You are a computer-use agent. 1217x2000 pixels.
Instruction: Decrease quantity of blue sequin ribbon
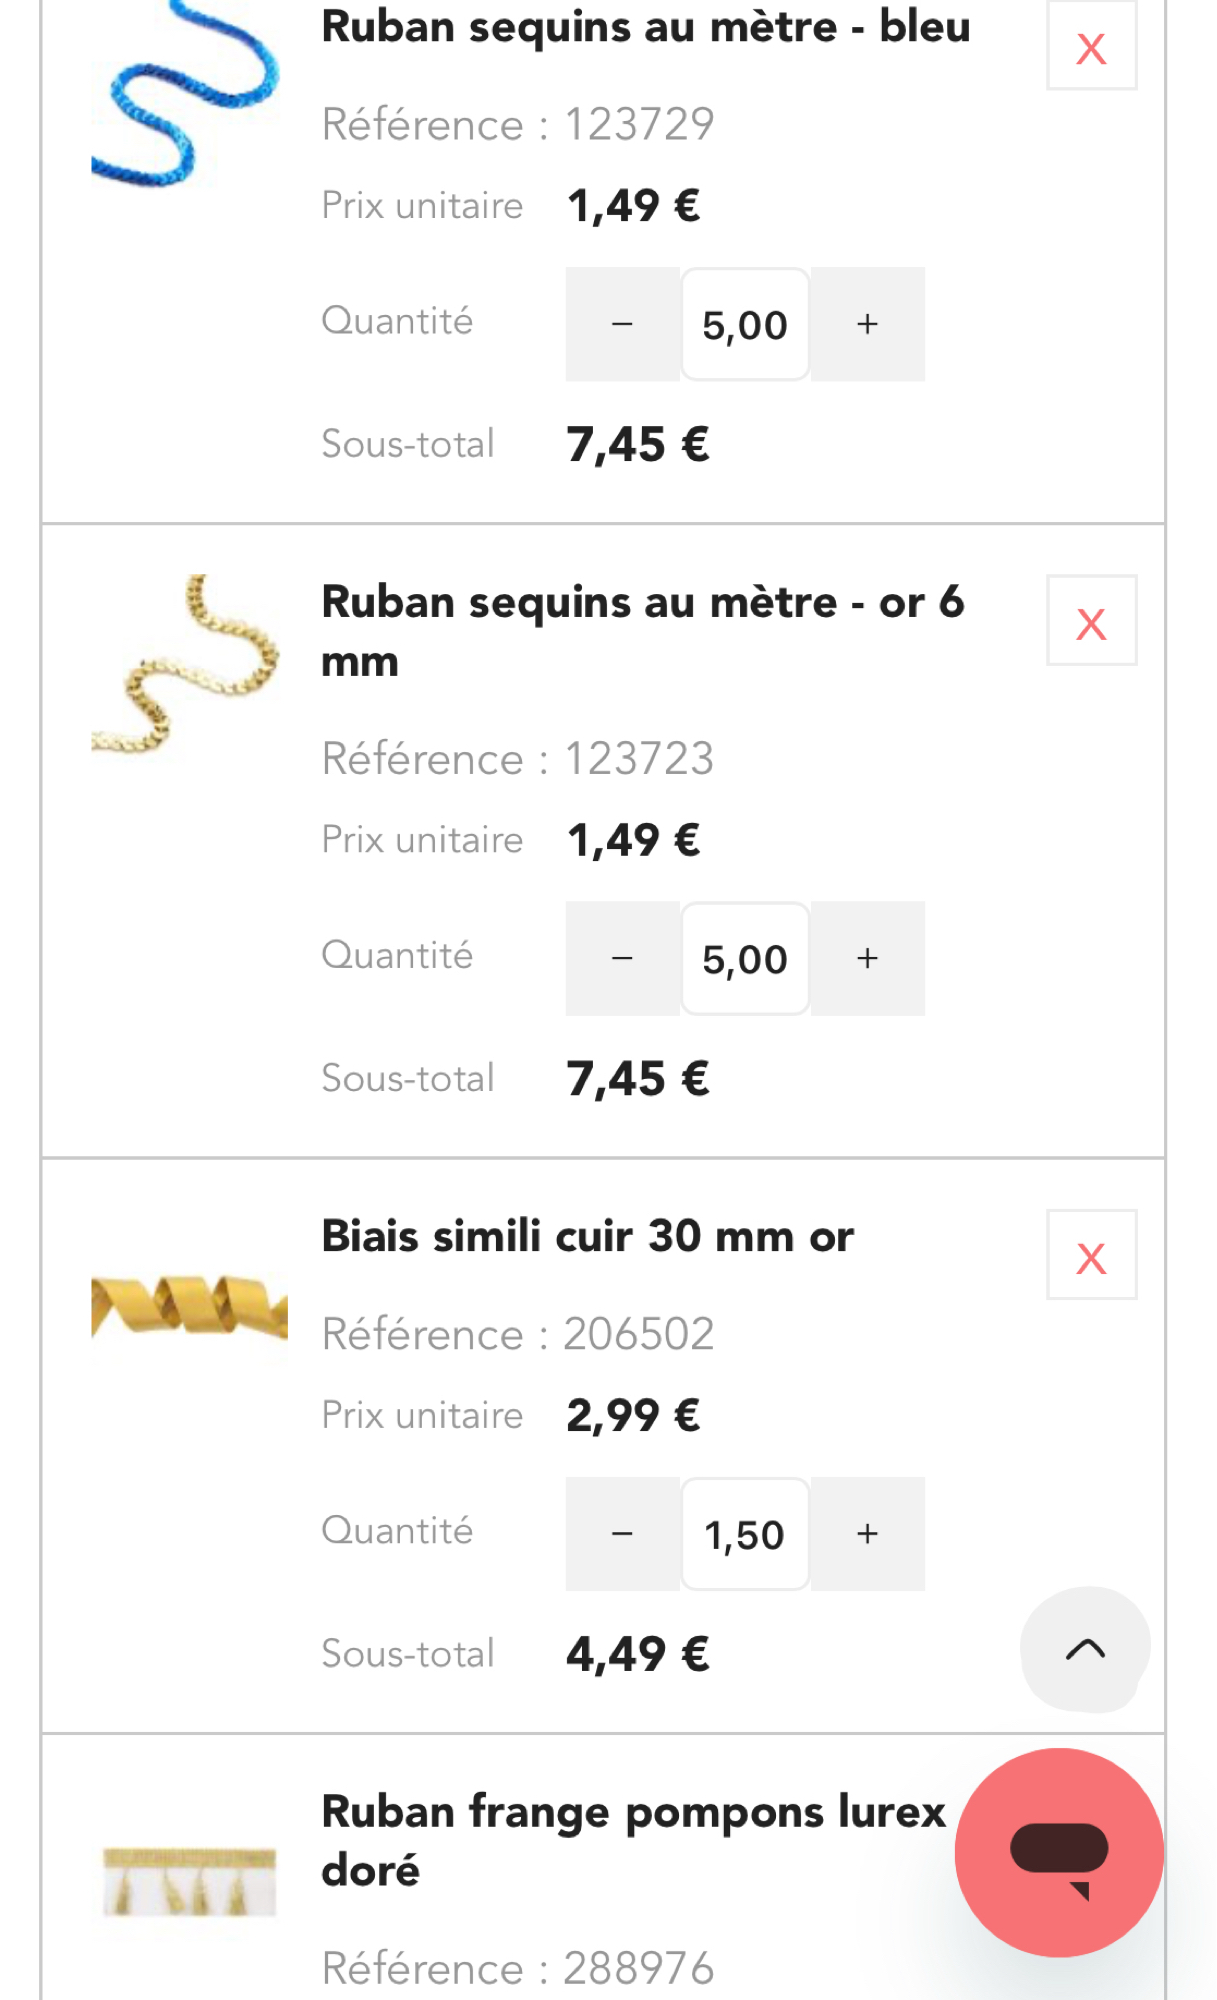pos(622,324)
